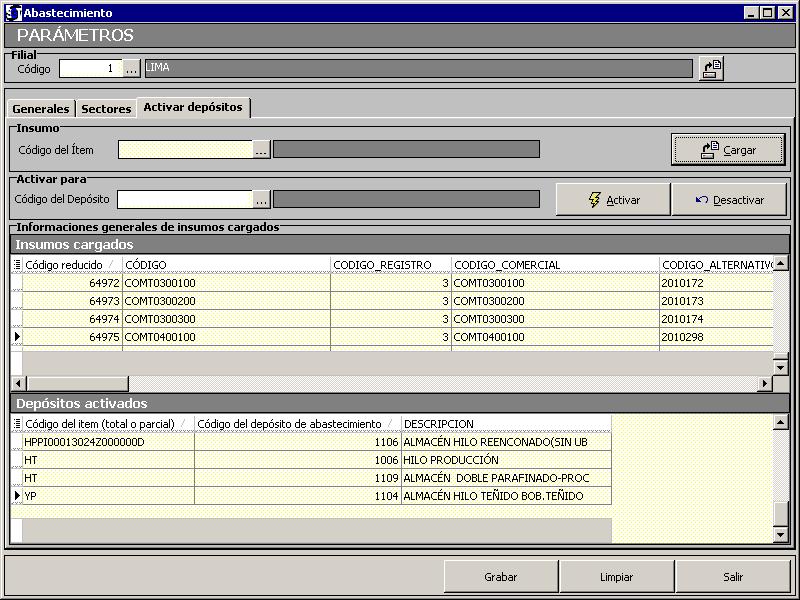Sort by Código reducido column header
This screenshot has height=600, width=800.
66,265
